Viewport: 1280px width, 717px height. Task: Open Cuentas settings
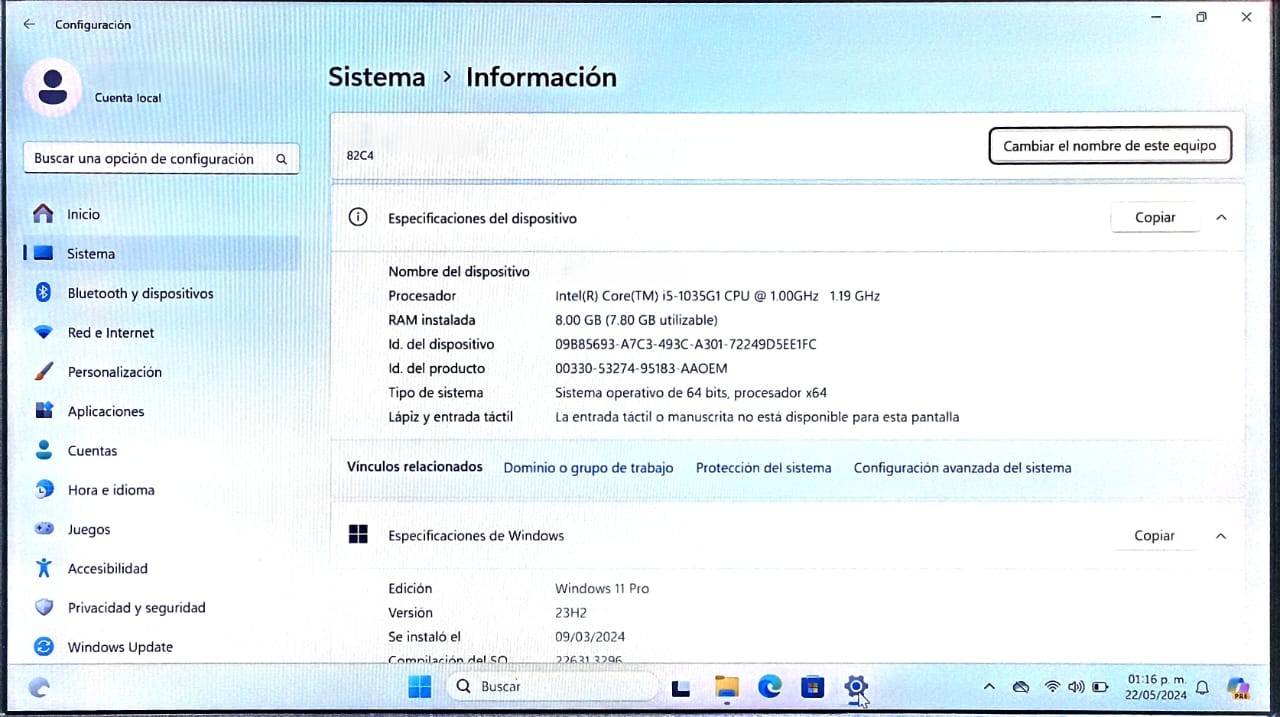[160, 451]
